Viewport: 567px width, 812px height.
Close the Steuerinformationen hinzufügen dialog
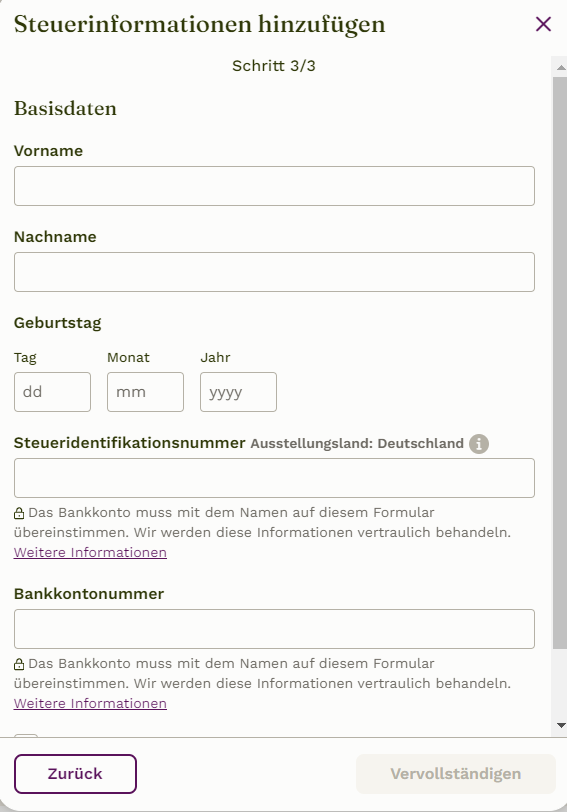543,24
